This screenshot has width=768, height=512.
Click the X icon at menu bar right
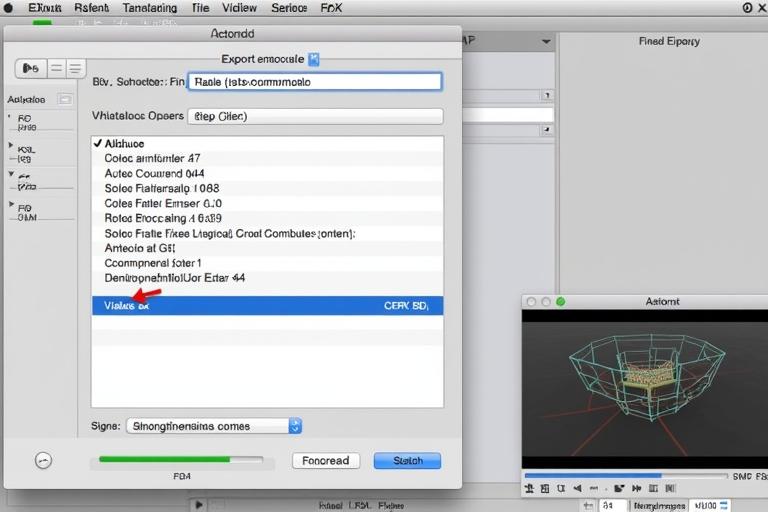[x=763, y=8]
